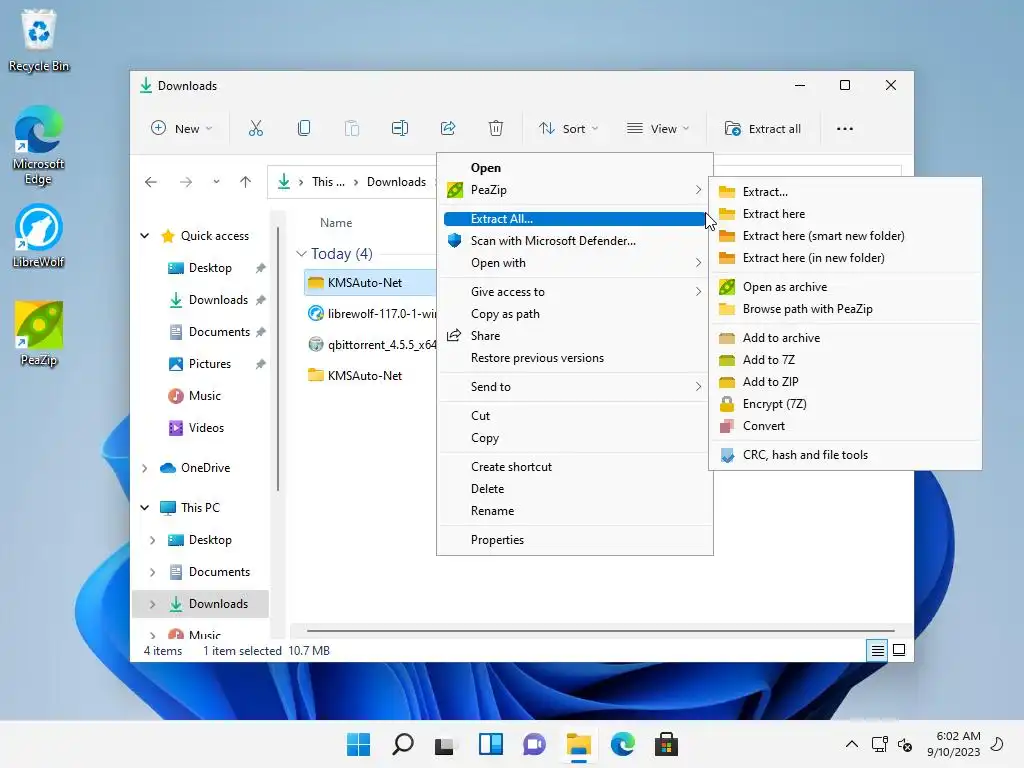Switch to details view layout icon
This screenshot has height=768, width=1024.
[877, 650]
